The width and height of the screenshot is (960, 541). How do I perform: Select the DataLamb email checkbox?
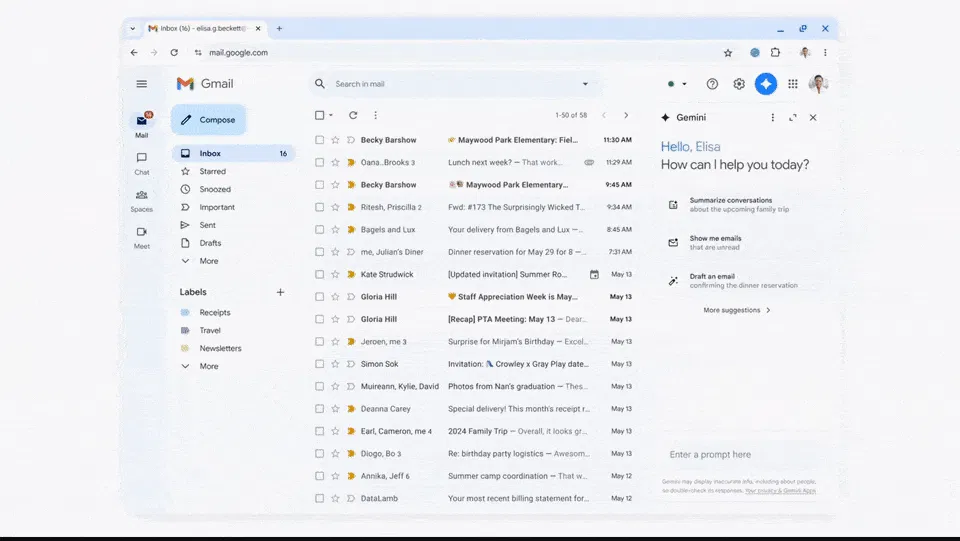pos(320,498)
